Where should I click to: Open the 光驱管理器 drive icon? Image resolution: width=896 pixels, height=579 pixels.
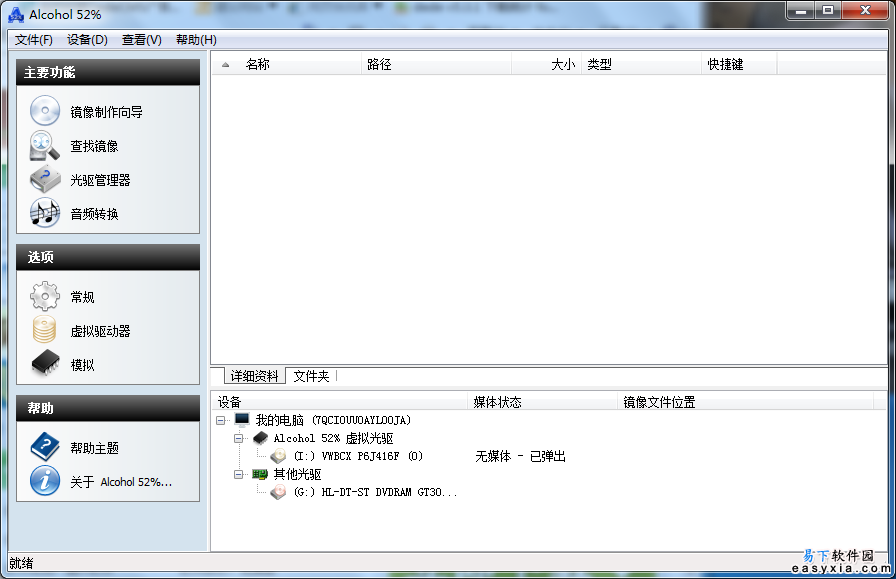(x=45, y=179)
